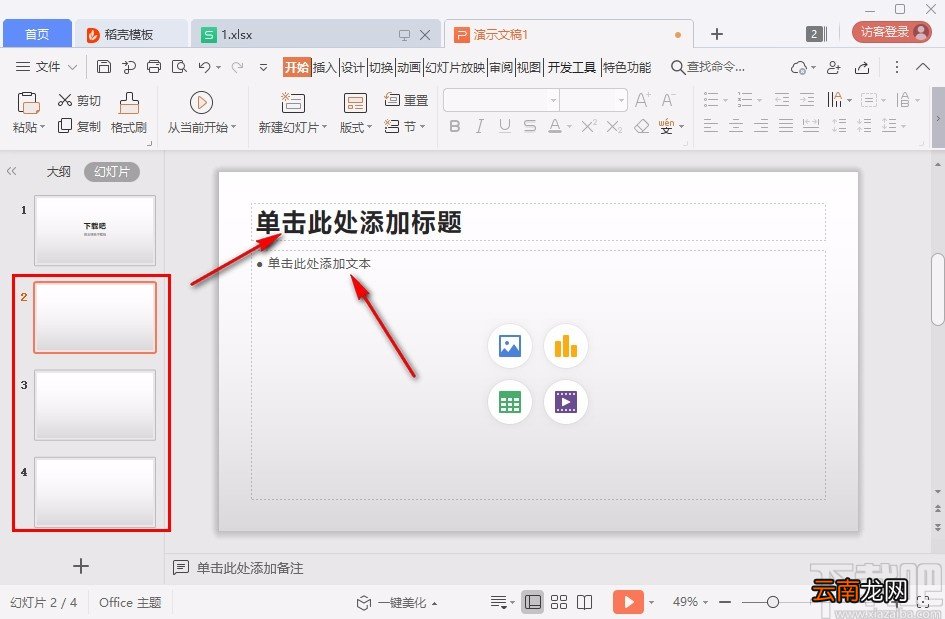Click the collaboration add-person icon

(834, 68)
